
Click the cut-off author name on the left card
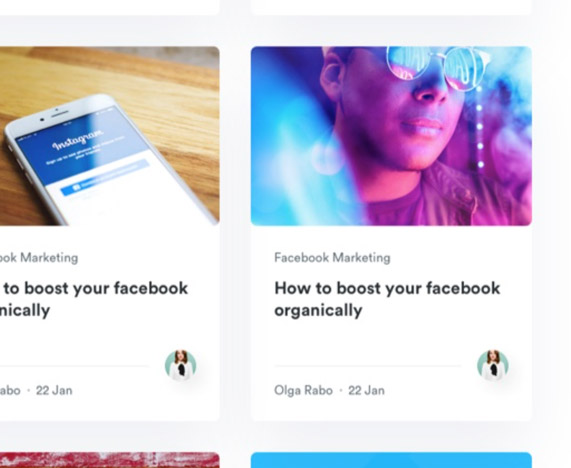[10, 390]
